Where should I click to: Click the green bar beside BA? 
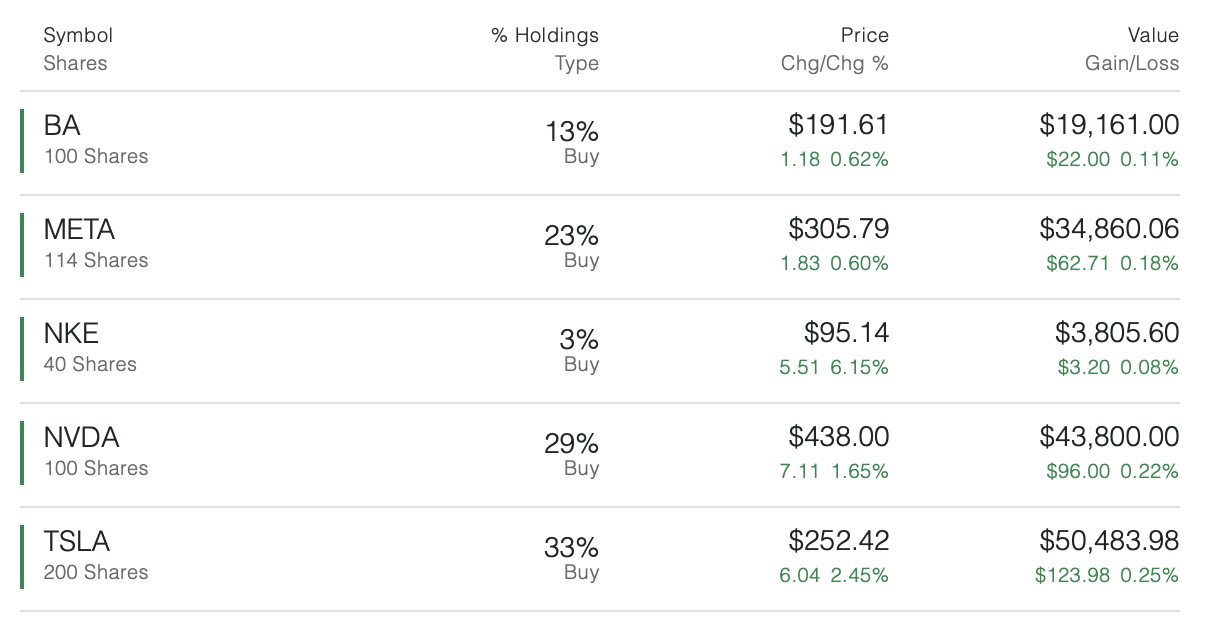[22, 141]
